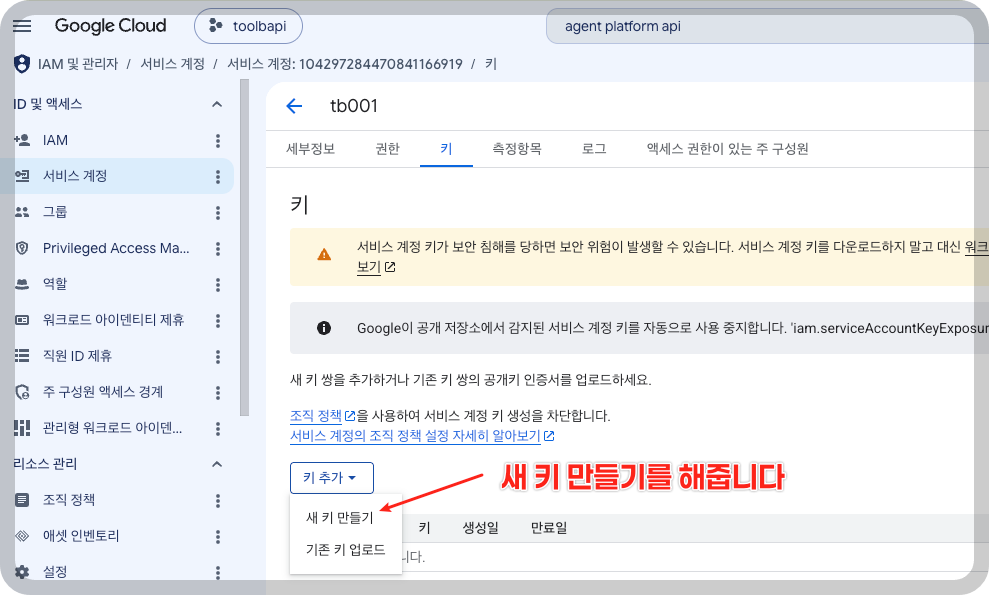Click the 조직 정책 document icon
The width and height of the screenshot is (989, 595).
coord(22,500)
